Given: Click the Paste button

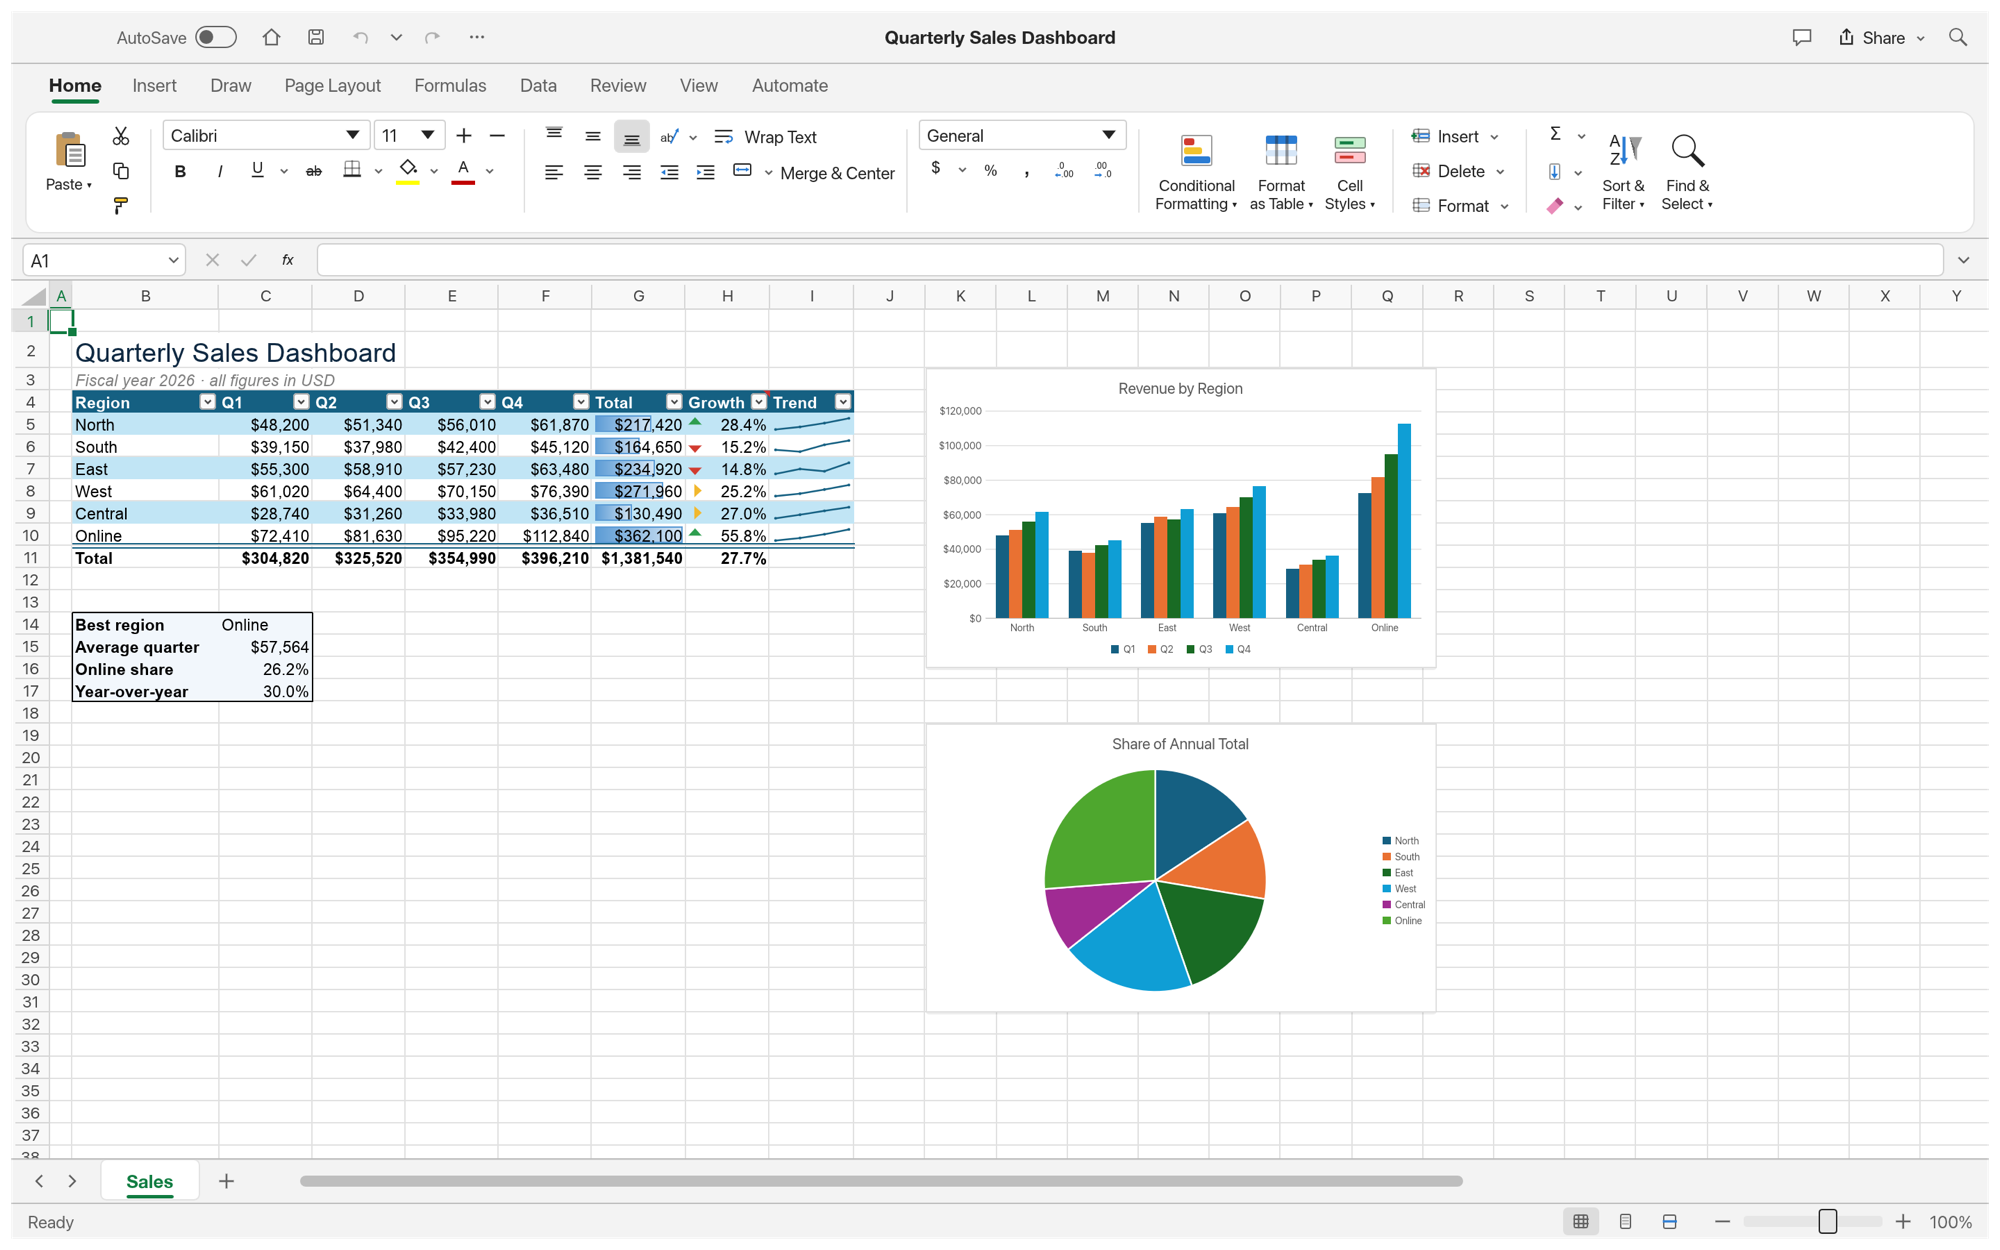Looking at the screenshot, I should click(x=69, y=161).
